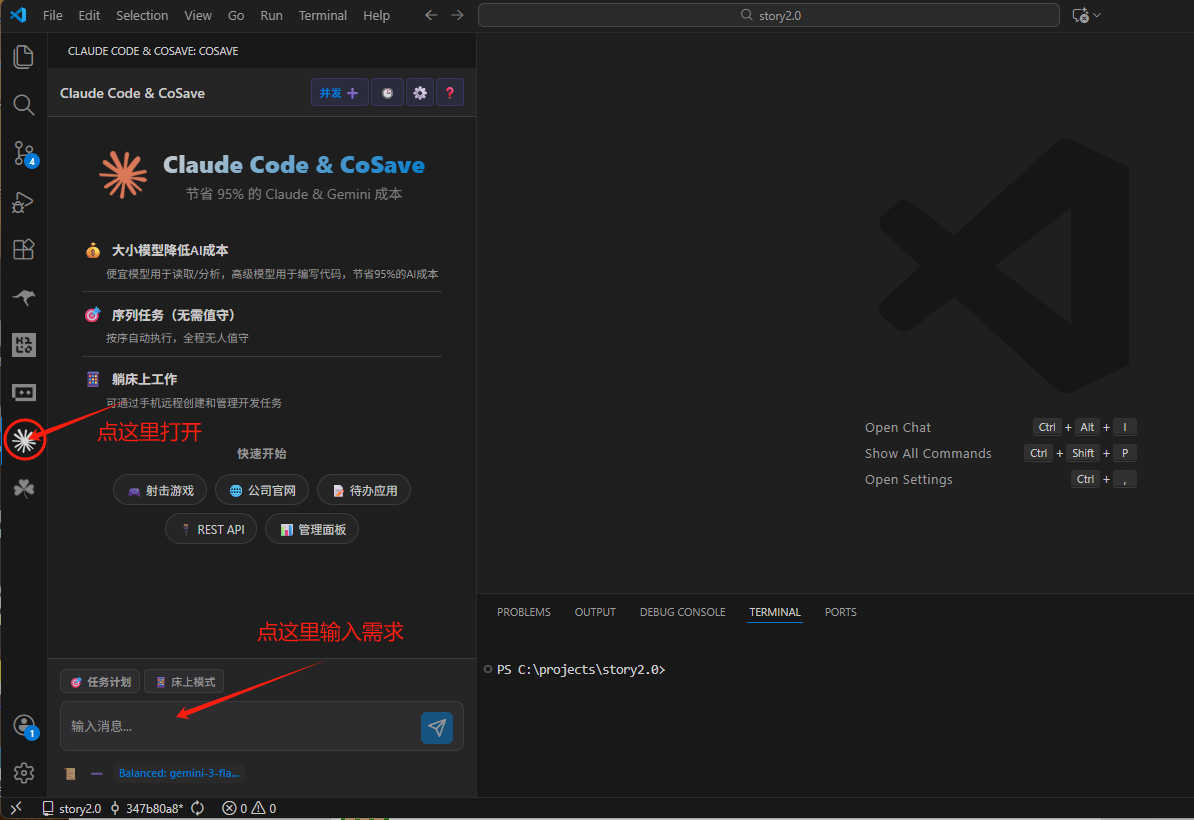
Task: Switch to the PROBLEMS panel tab
Action: click(523, 612)
